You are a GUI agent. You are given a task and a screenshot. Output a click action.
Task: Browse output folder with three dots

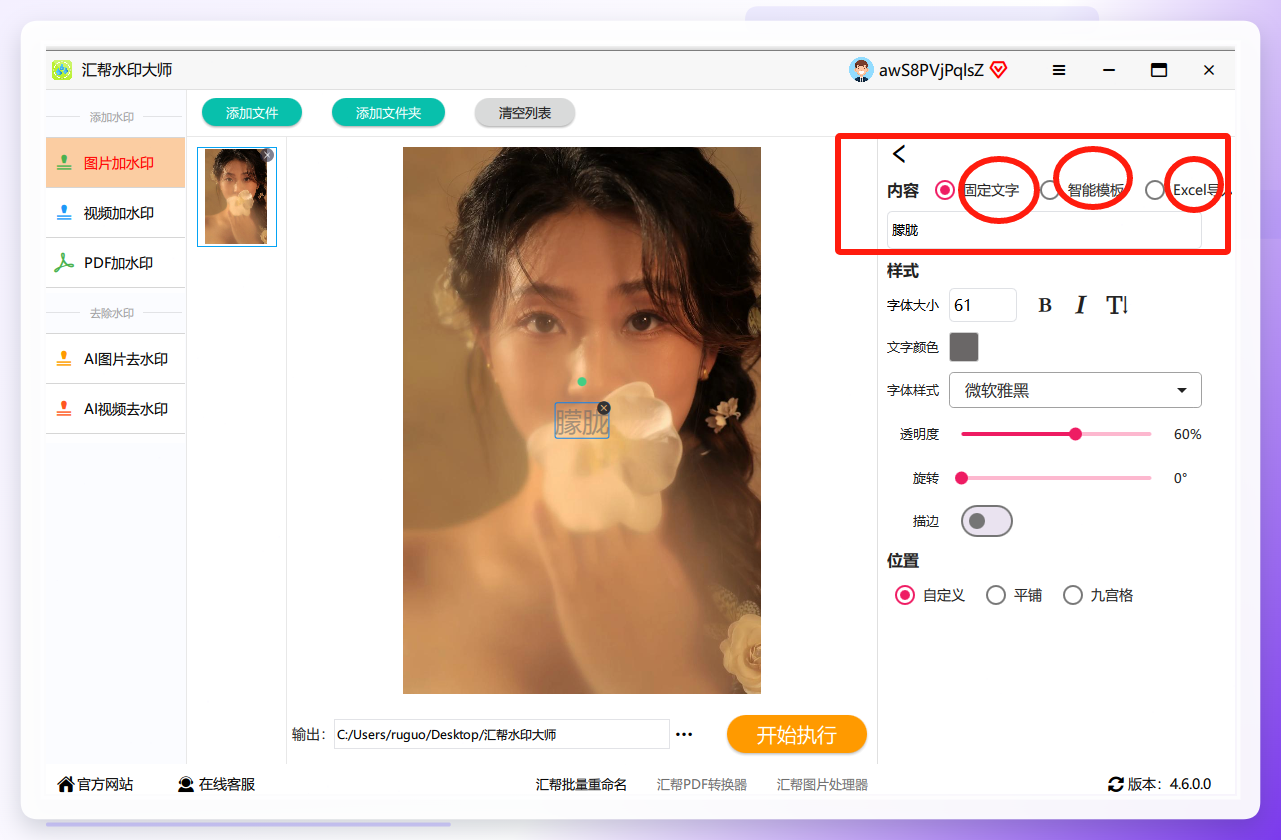pos(684,734)
